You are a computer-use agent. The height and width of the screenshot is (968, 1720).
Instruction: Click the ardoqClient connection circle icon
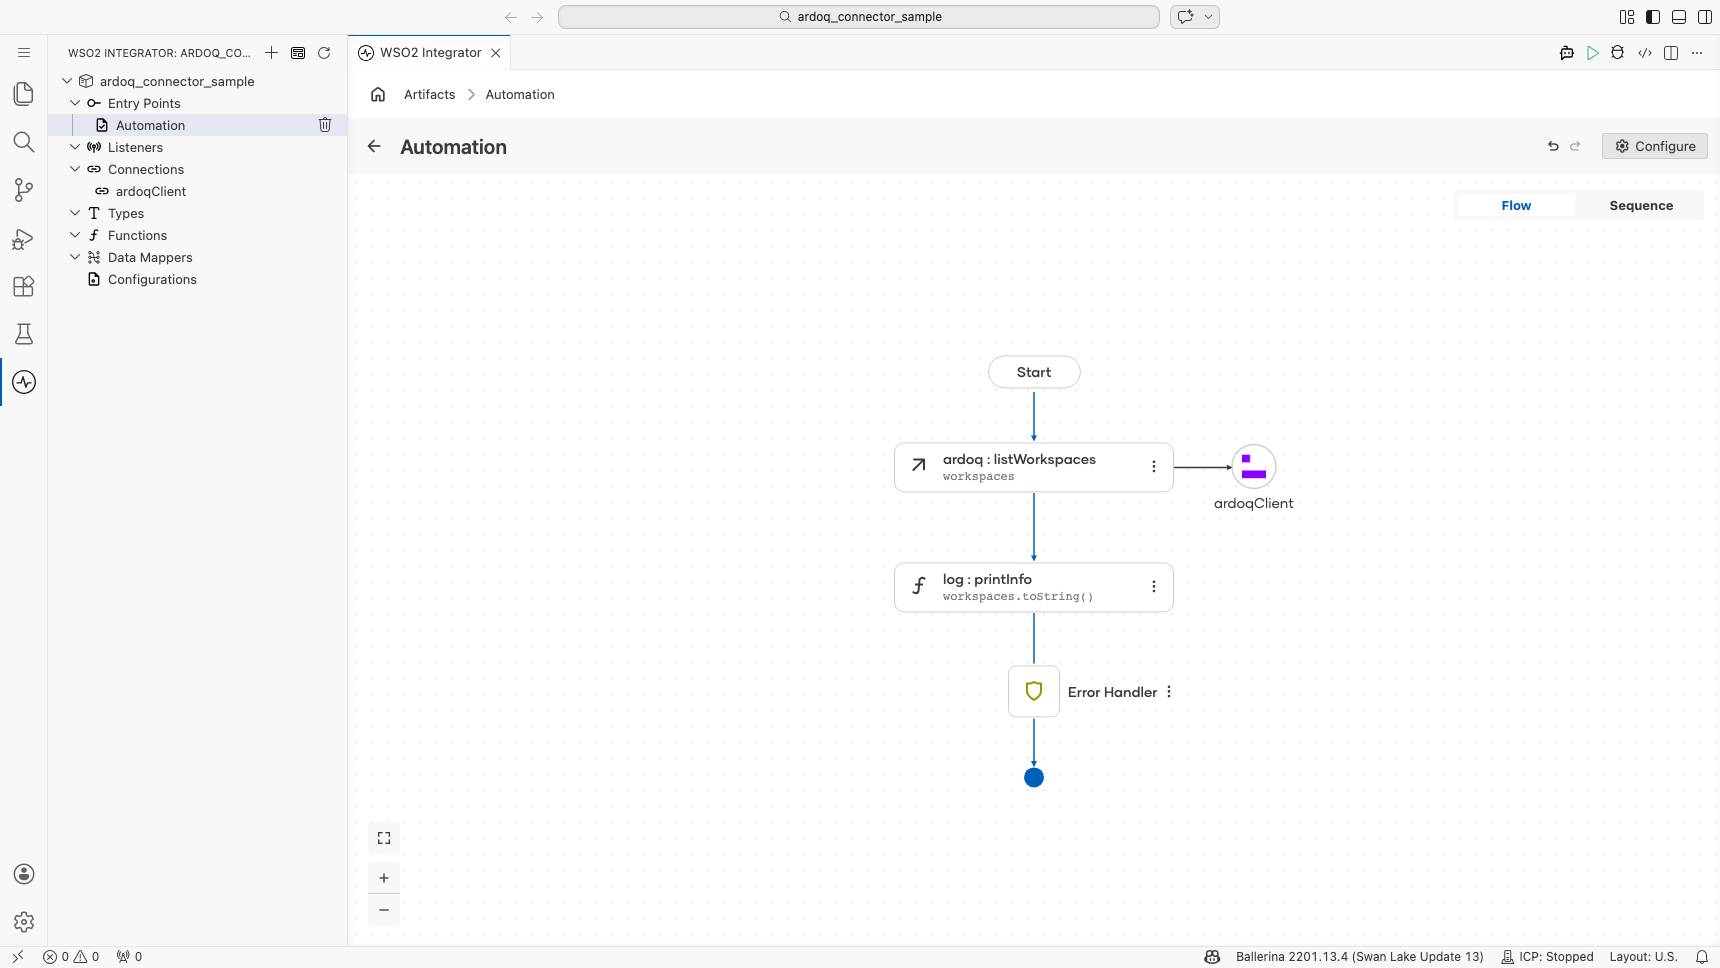tap(1254, 467)
